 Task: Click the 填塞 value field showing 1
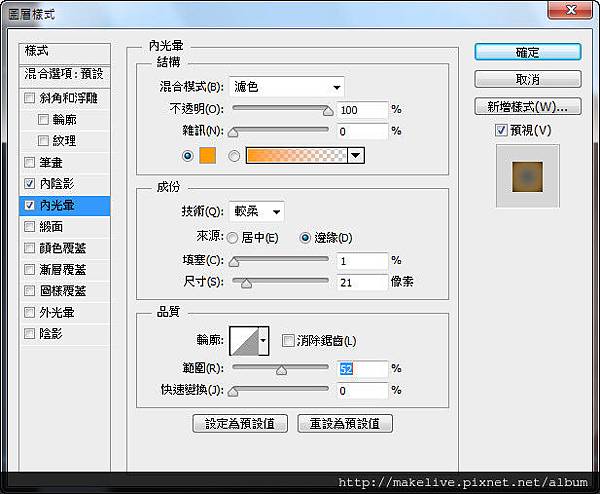tap(362, 261)
